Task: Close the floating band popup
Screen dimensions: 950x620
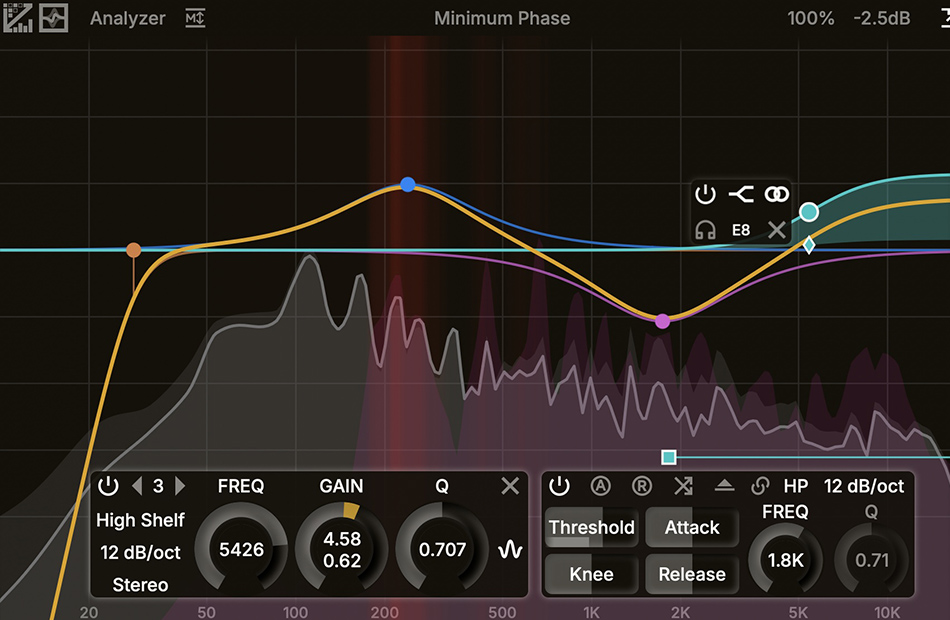Action: click(777, 230)
